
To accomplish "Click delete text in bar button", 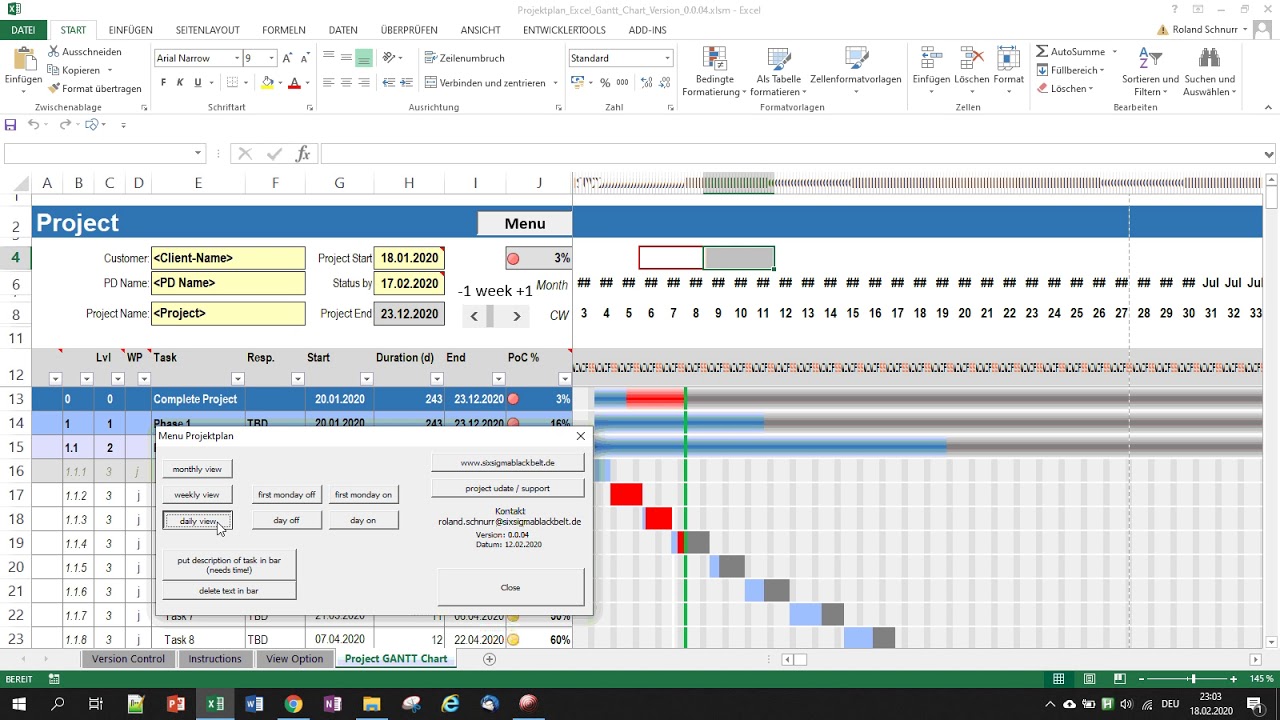I will coord(229,591).
